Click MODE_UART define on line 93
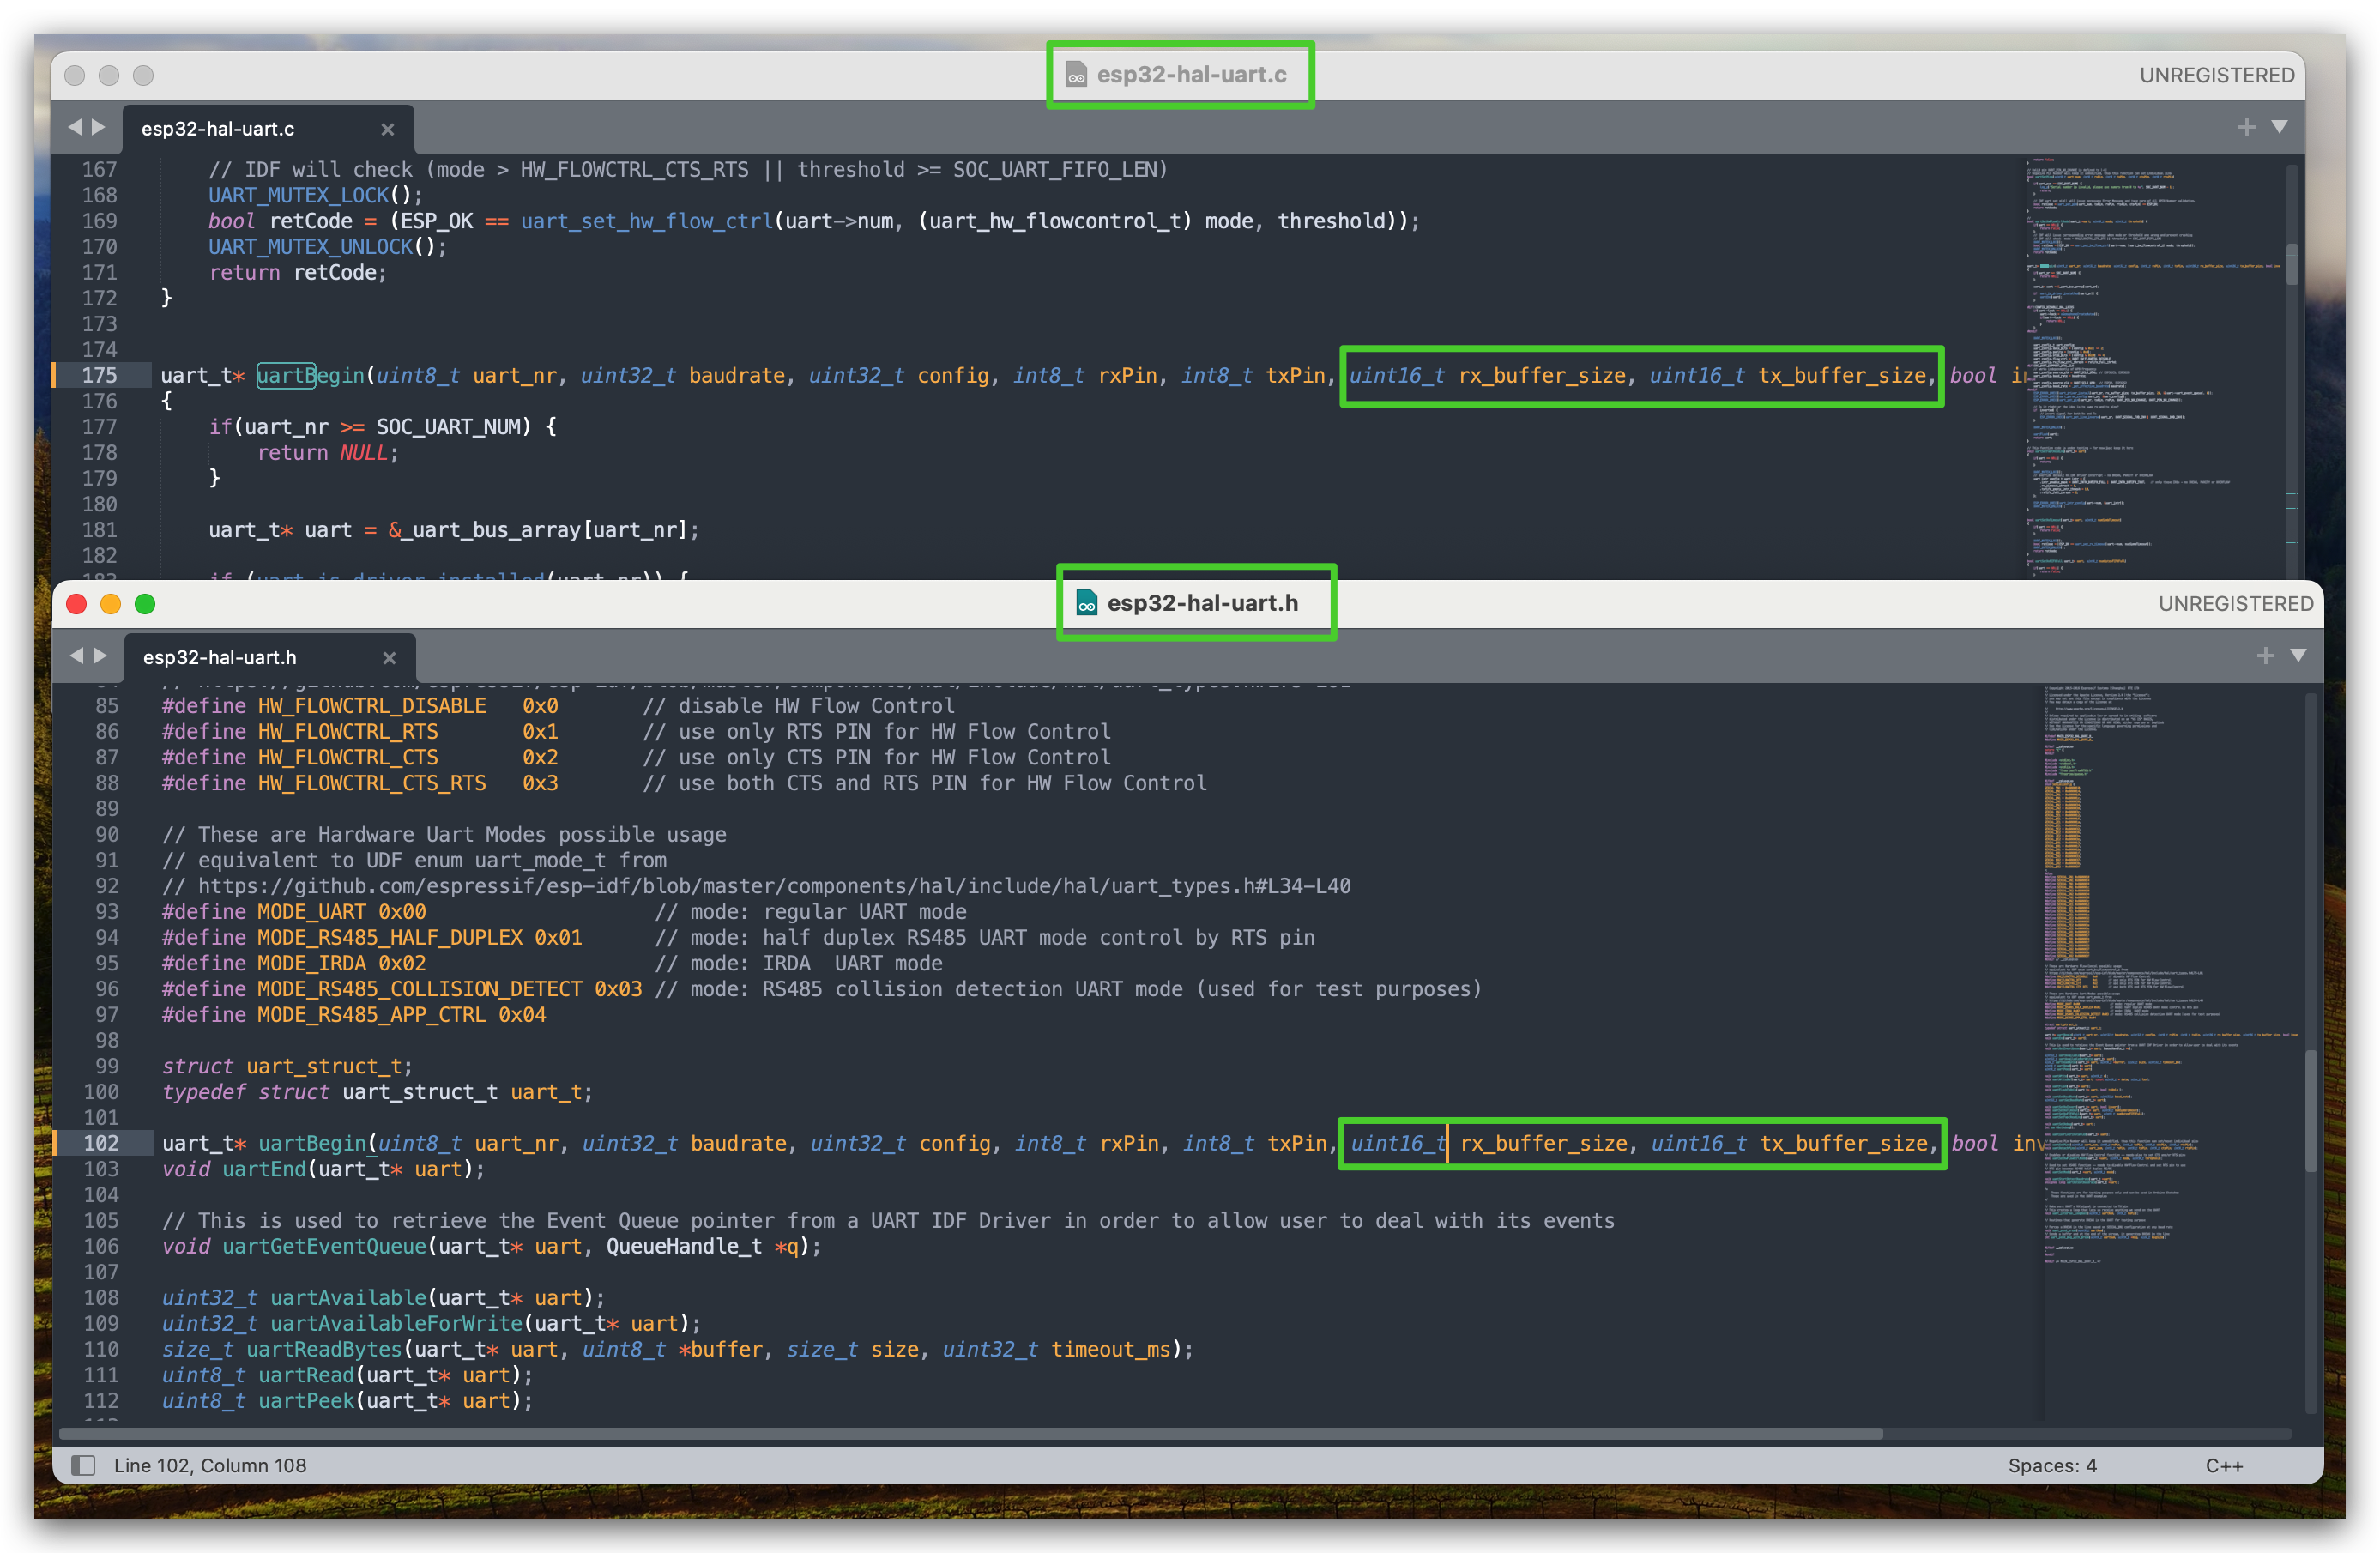Screen dimensions: 2380x1553 (x=312, y=912)
